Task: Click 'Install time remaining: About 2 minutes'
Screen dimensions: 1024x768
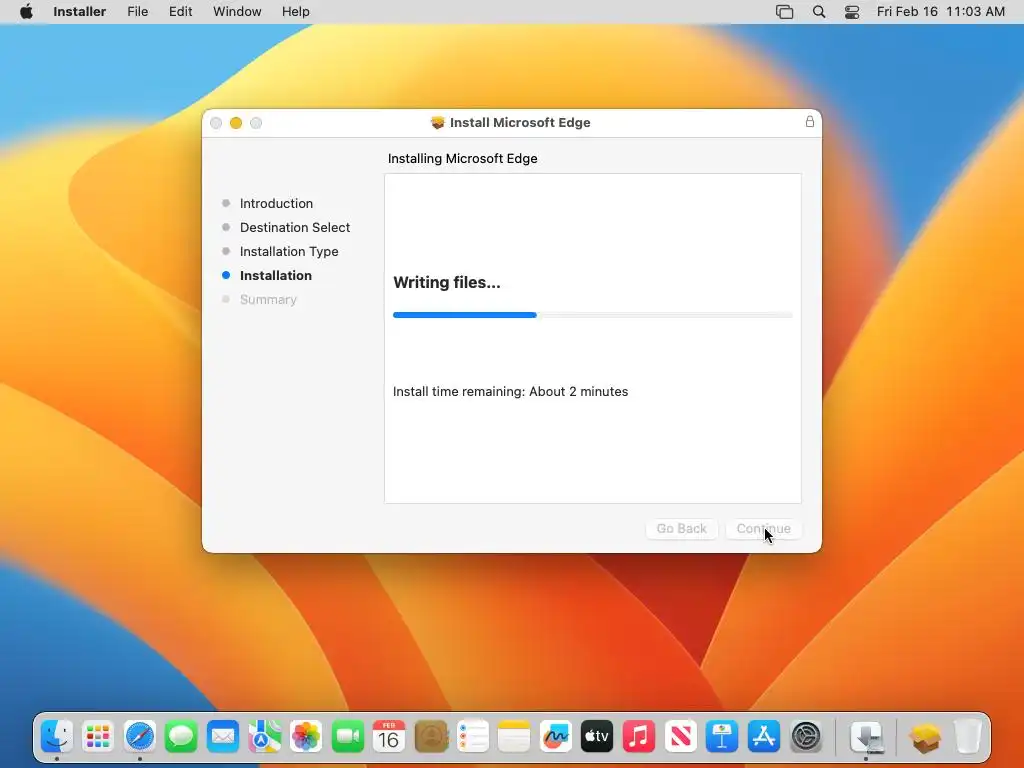Action: (510, 391)
